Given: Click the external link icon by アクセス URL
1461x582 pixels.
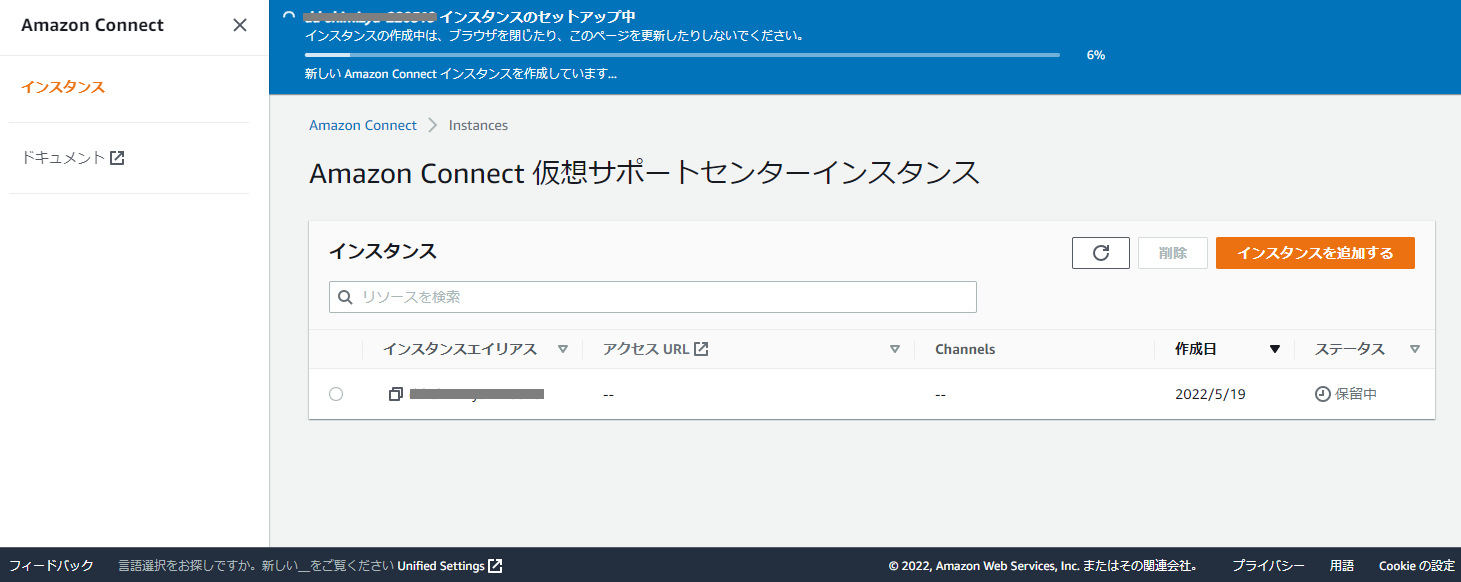Looking at the screenshot, I should click(x=701, y=349).
